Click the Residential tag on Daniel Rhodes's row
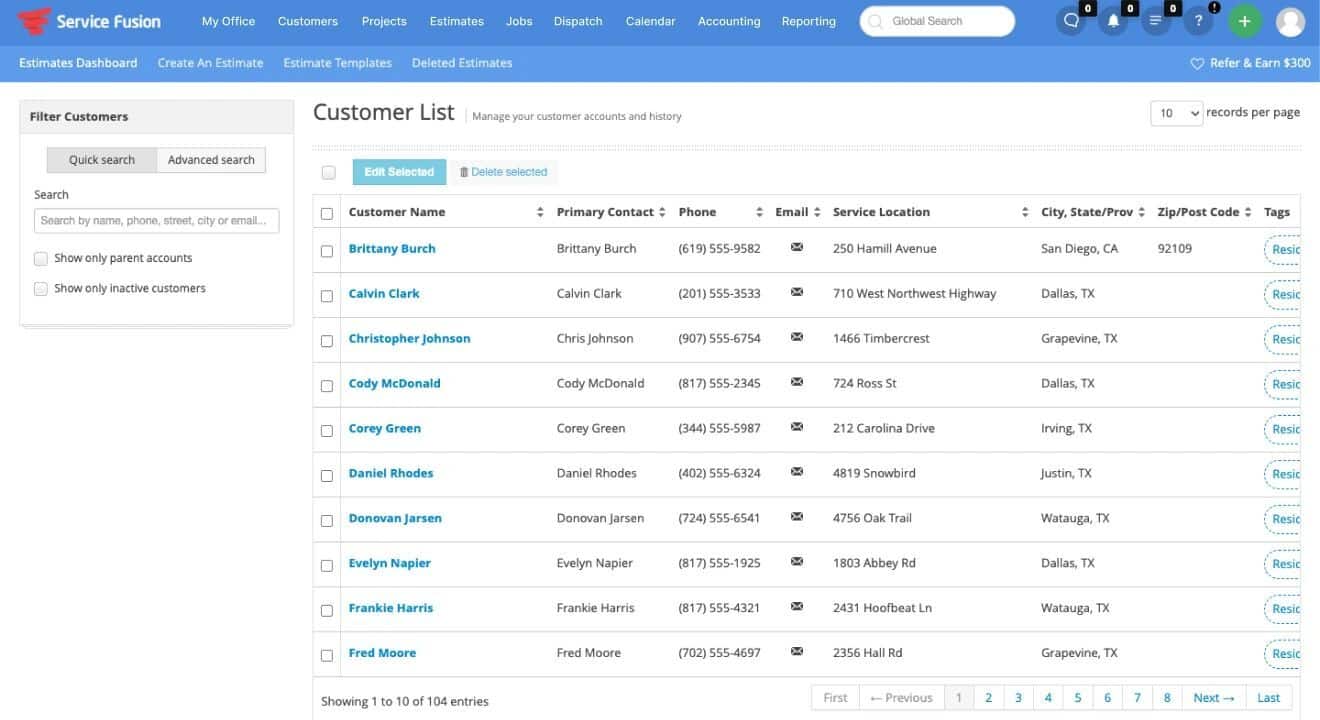 1285,474
